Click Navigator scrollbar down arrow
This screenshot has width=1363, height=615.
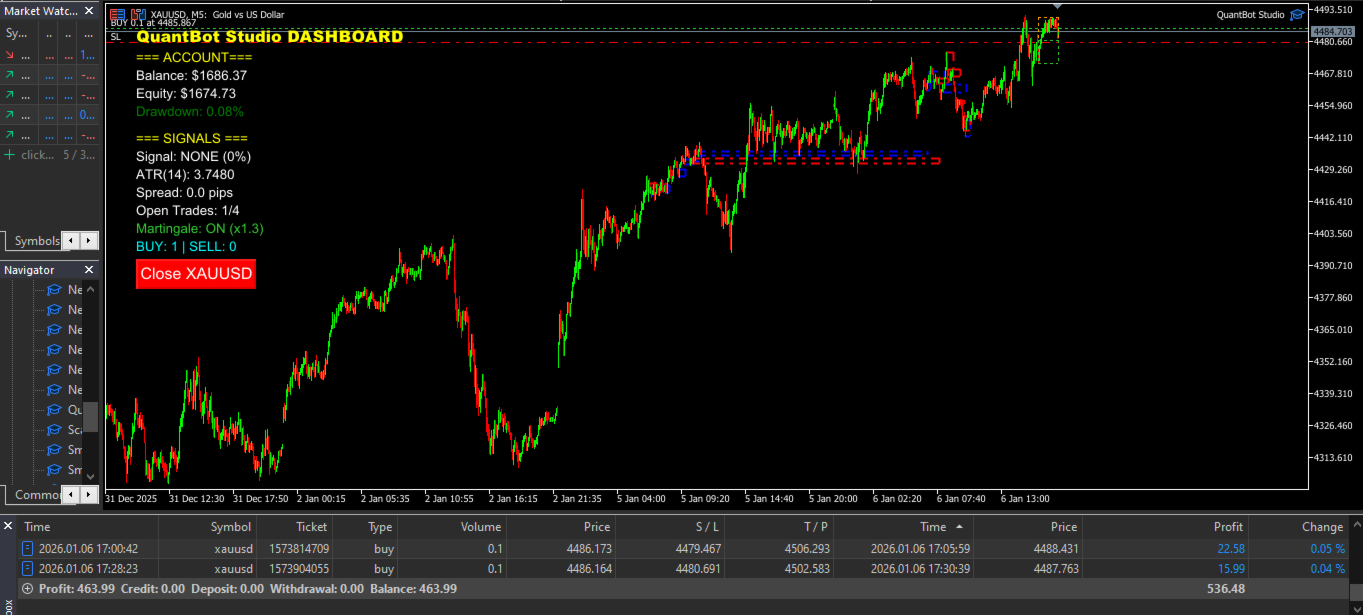(x=91, y=476)
